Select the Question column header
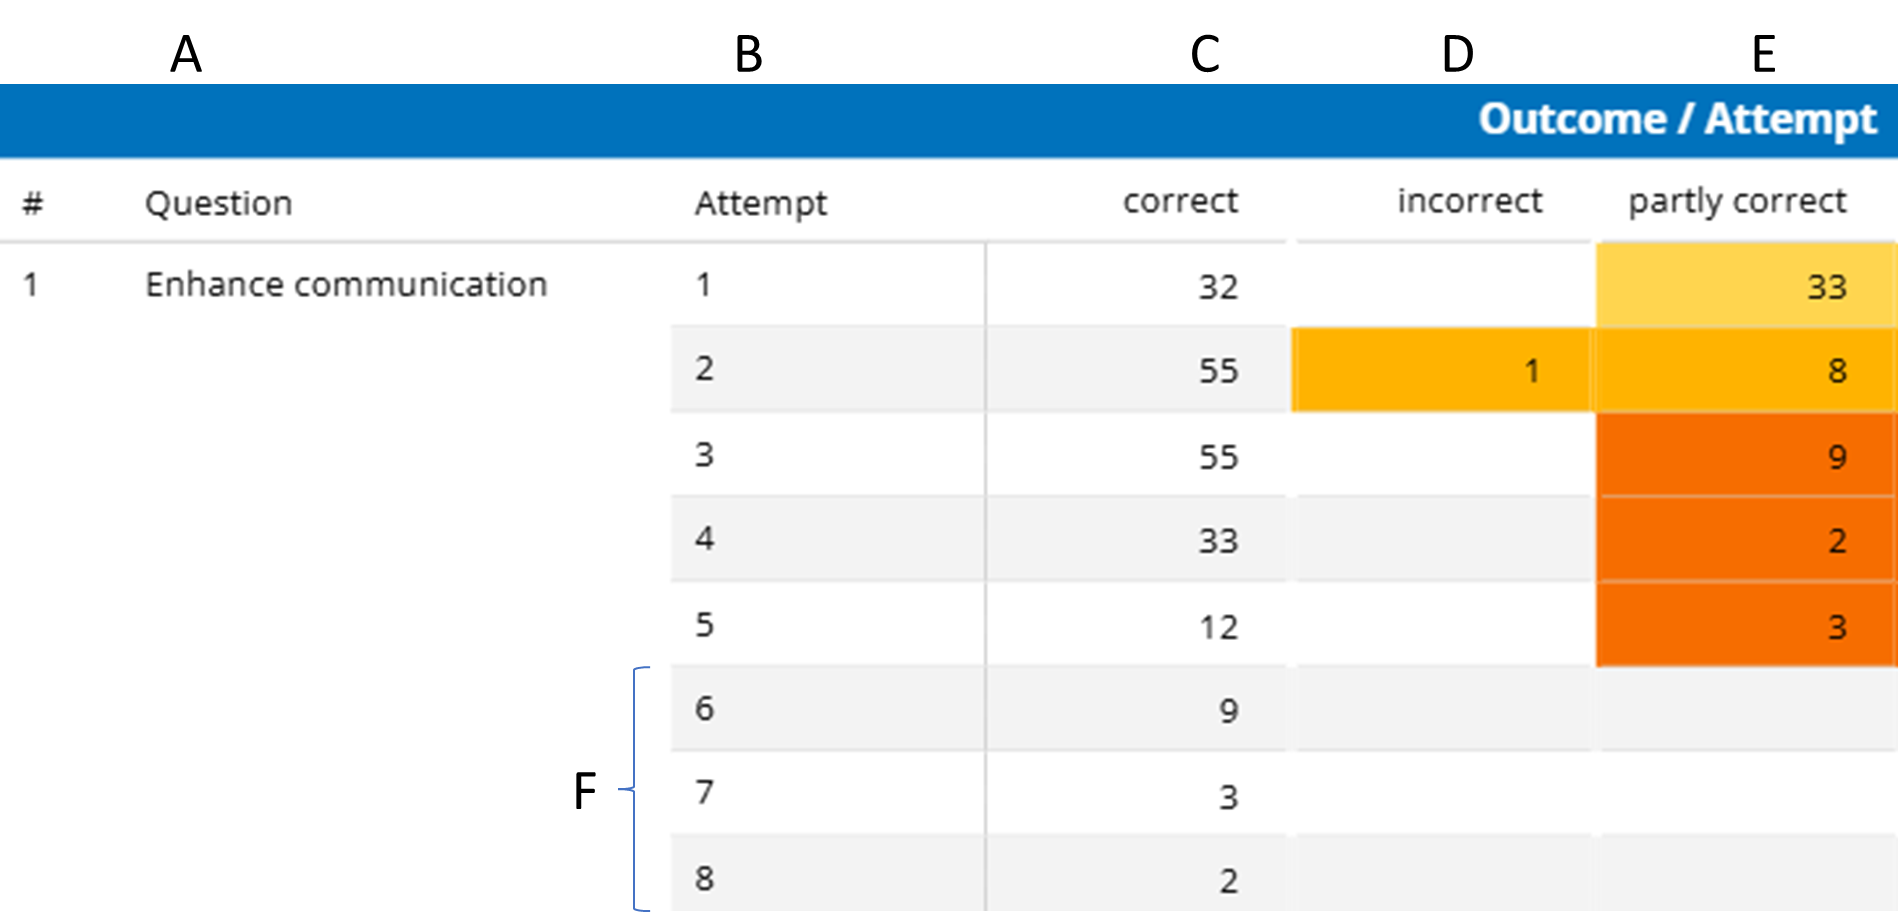The image size is (1898, 912). tap(218, 203)
